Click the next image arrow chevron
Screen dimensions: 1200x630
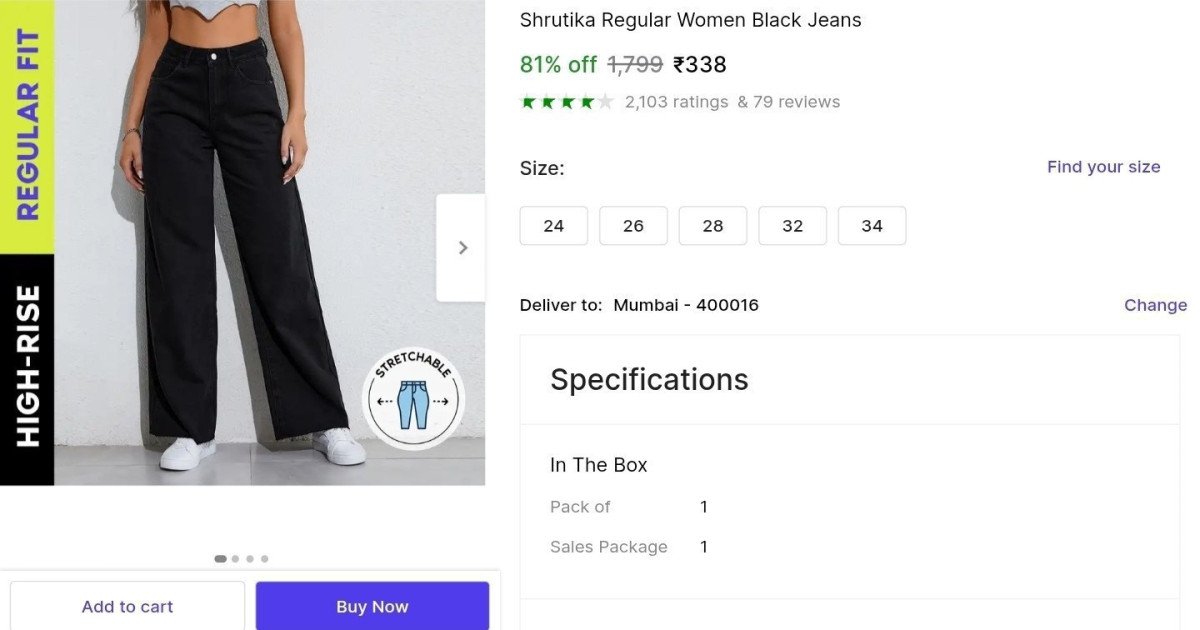[462, 248]
